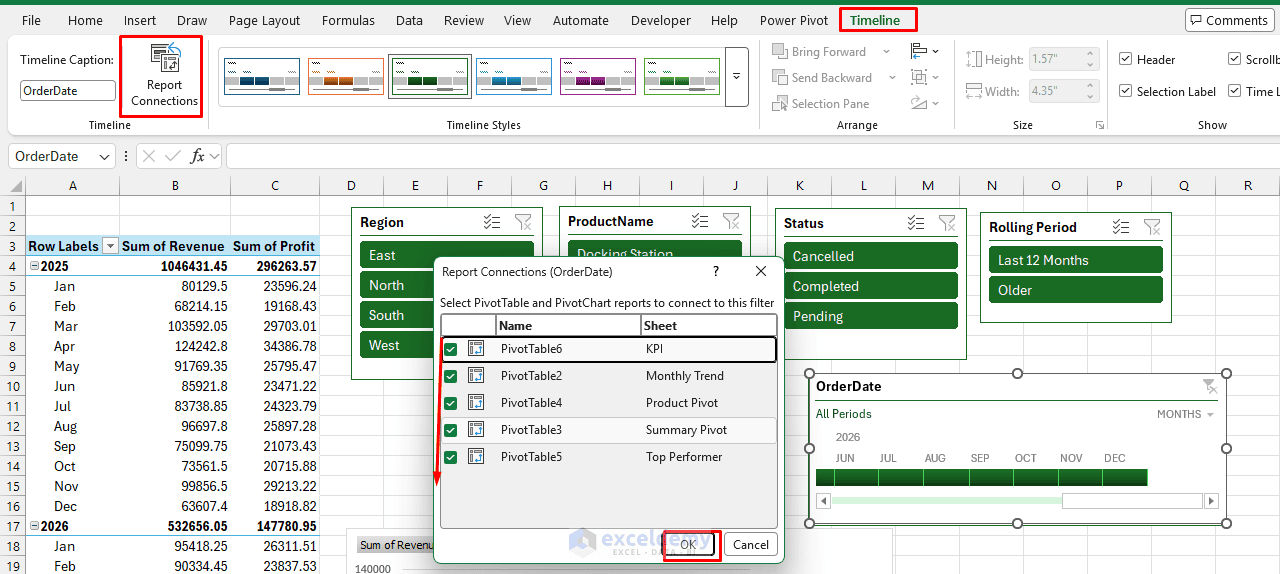This screenshot has width=1280, height=574.
Task: Open the Size dialog launcher
Action: pos(1100,125)
